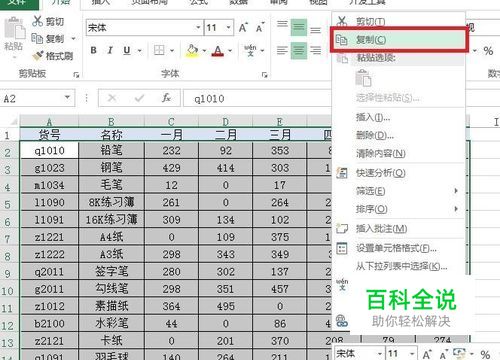Viewport: 500px width, 360px height.
Task: Increase font size with large A
Action: point(243,27)
